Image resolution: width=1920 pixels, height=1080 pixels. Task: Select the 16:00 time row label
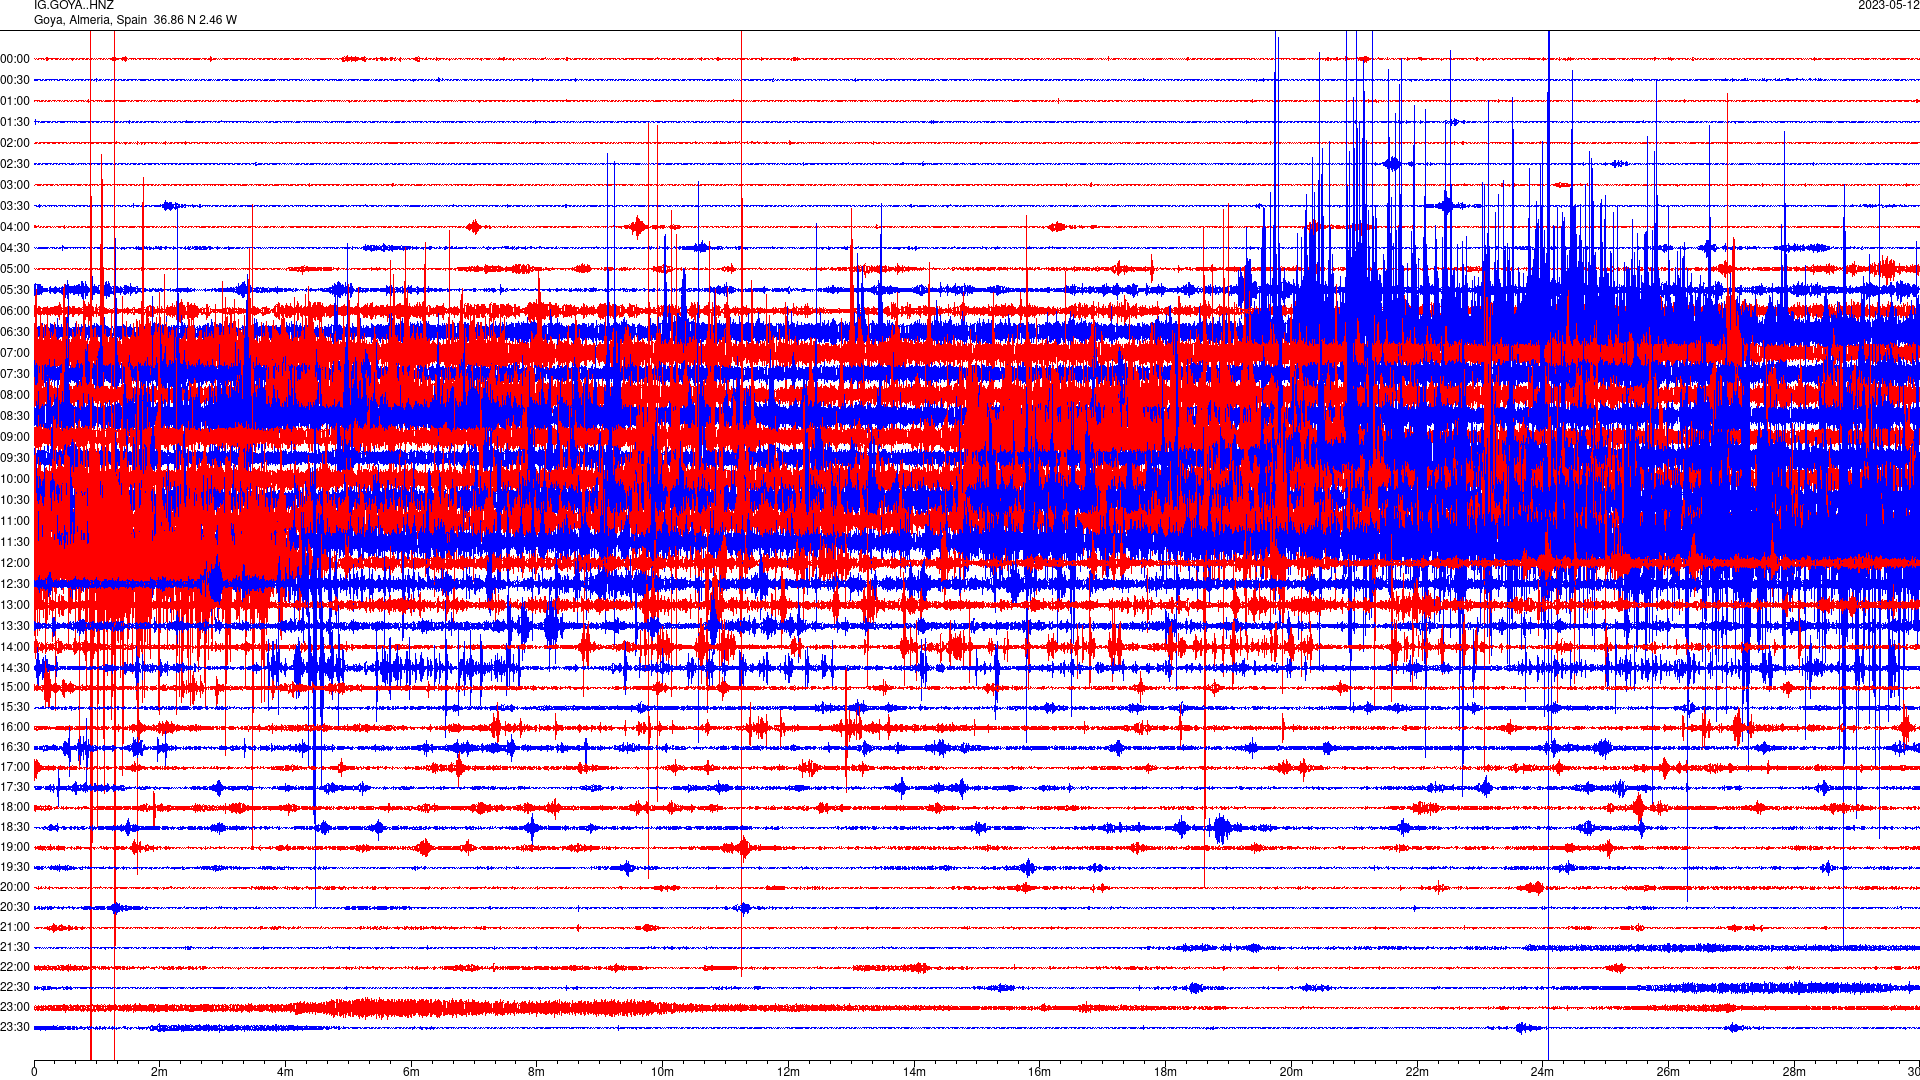tap(15, 727)
